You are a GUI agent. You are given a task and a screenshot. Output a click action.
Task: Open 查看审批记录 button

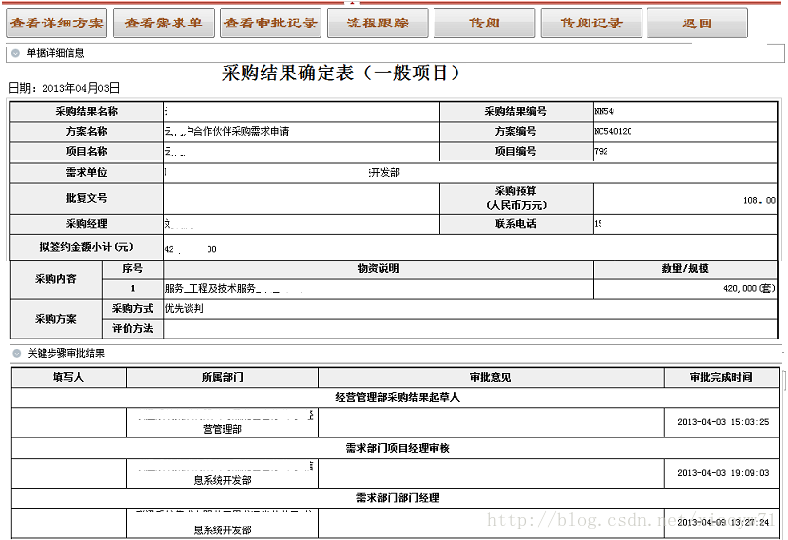coord(270,23)
